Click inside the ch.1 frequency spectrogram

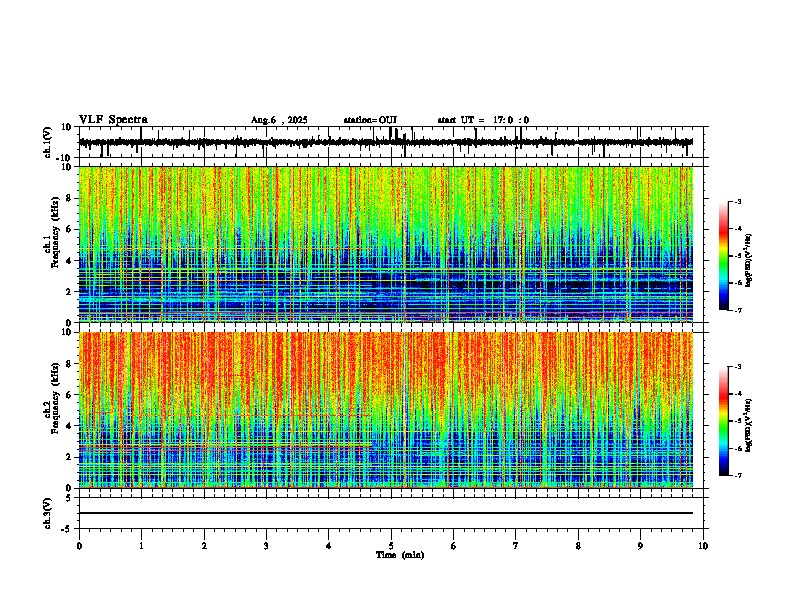[386, 244]
